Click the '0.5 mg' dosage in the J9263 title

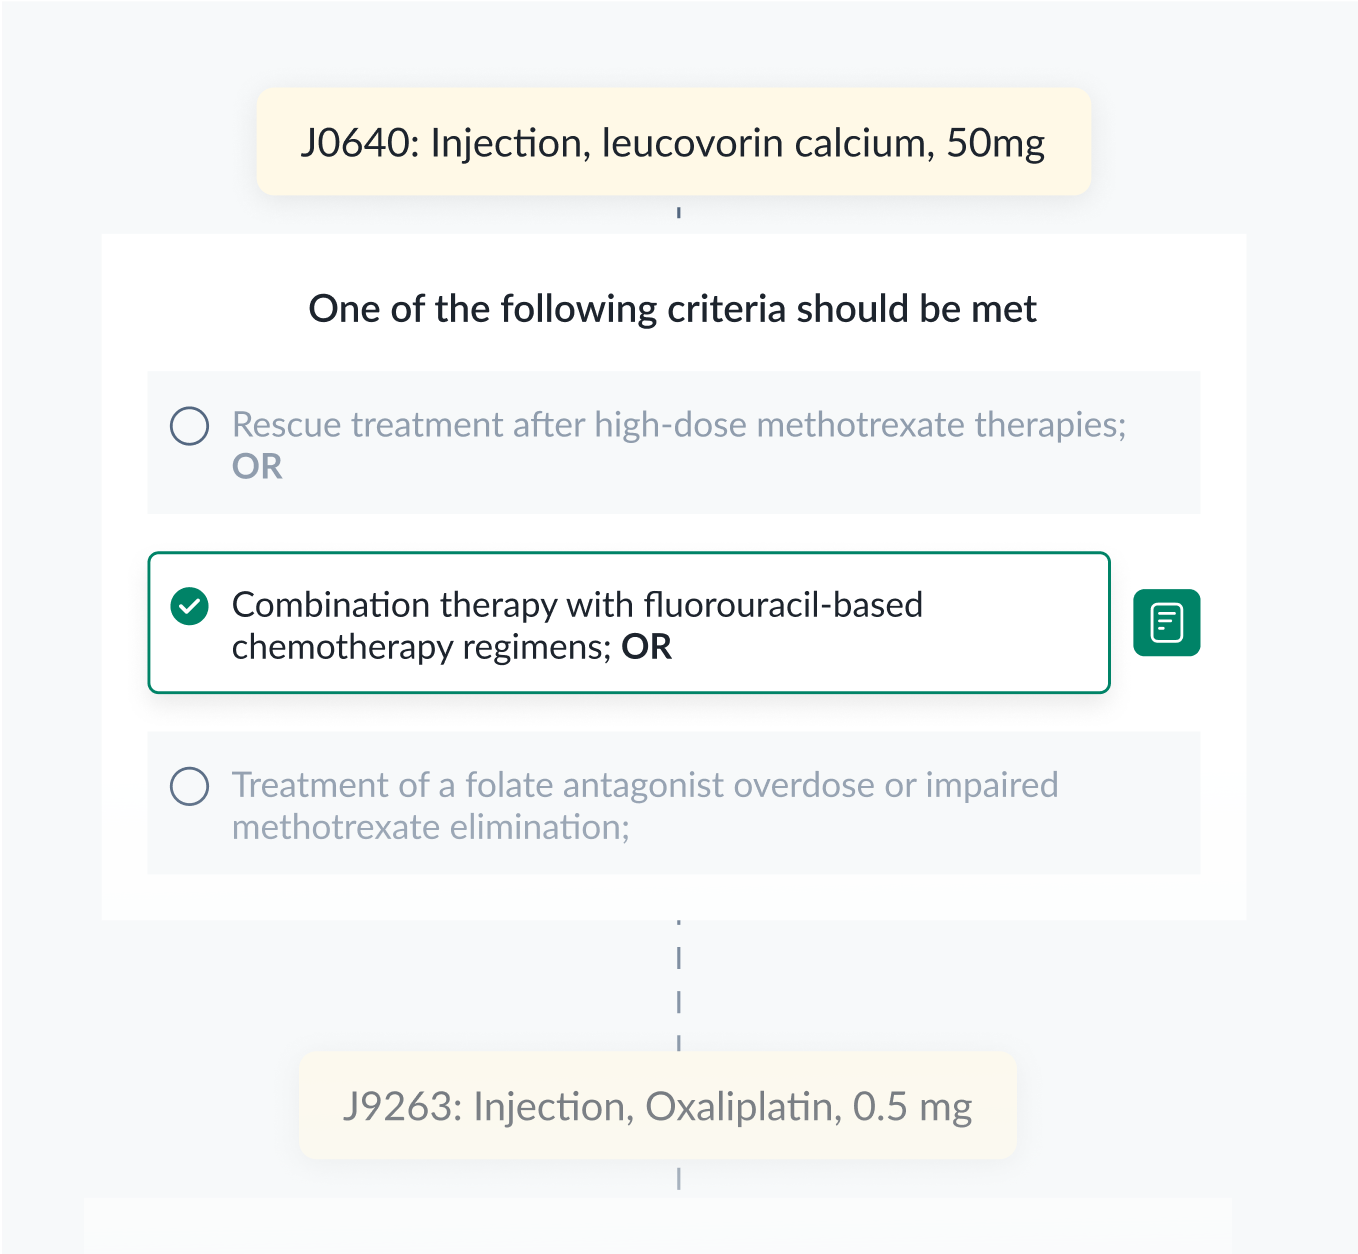pos(912,1107)
